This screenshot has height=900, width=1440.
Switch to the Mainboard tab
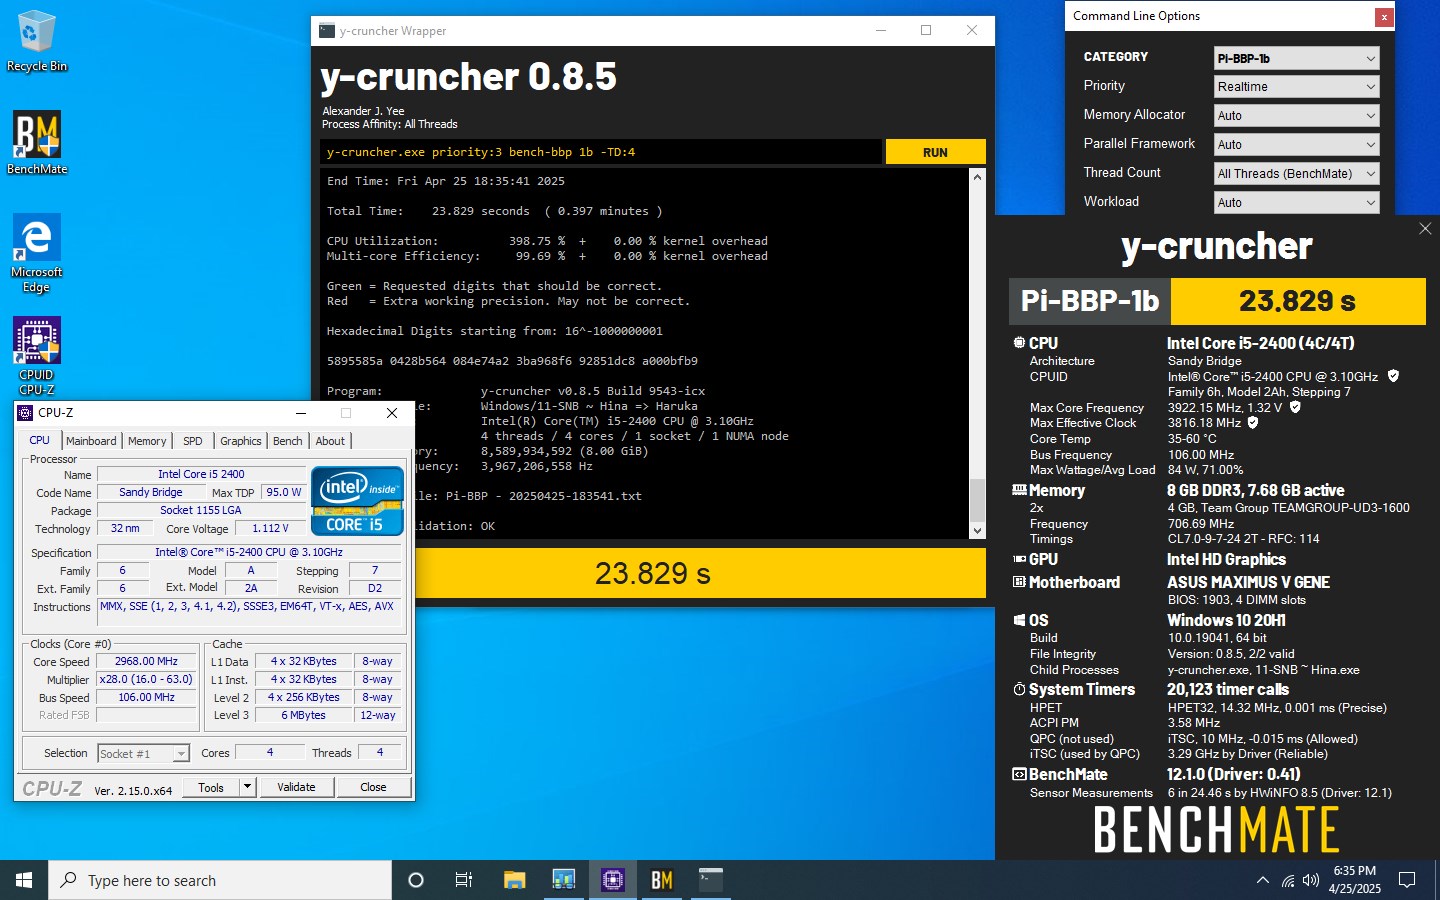[91, 441]
